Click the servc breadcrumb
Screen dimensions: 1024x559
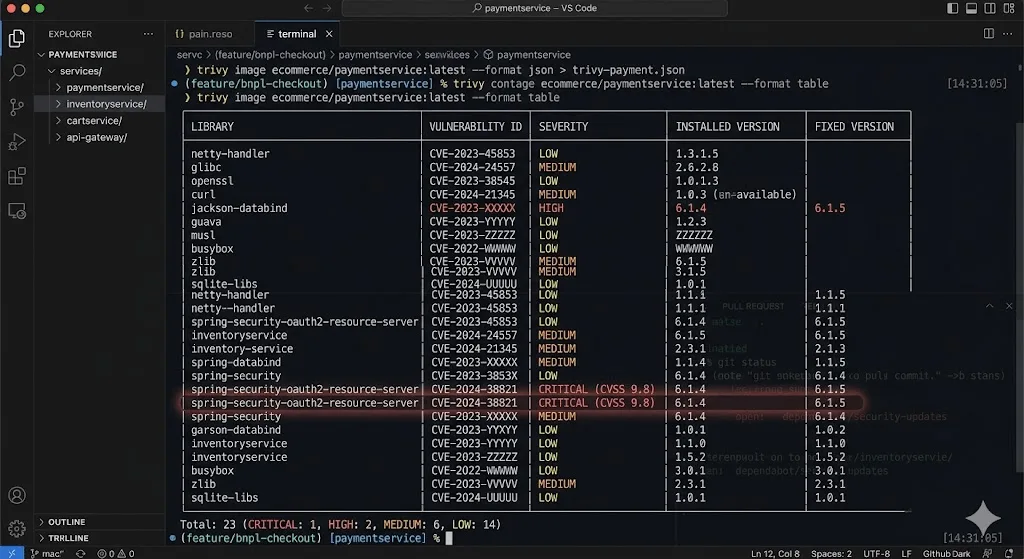click(189, 55)
